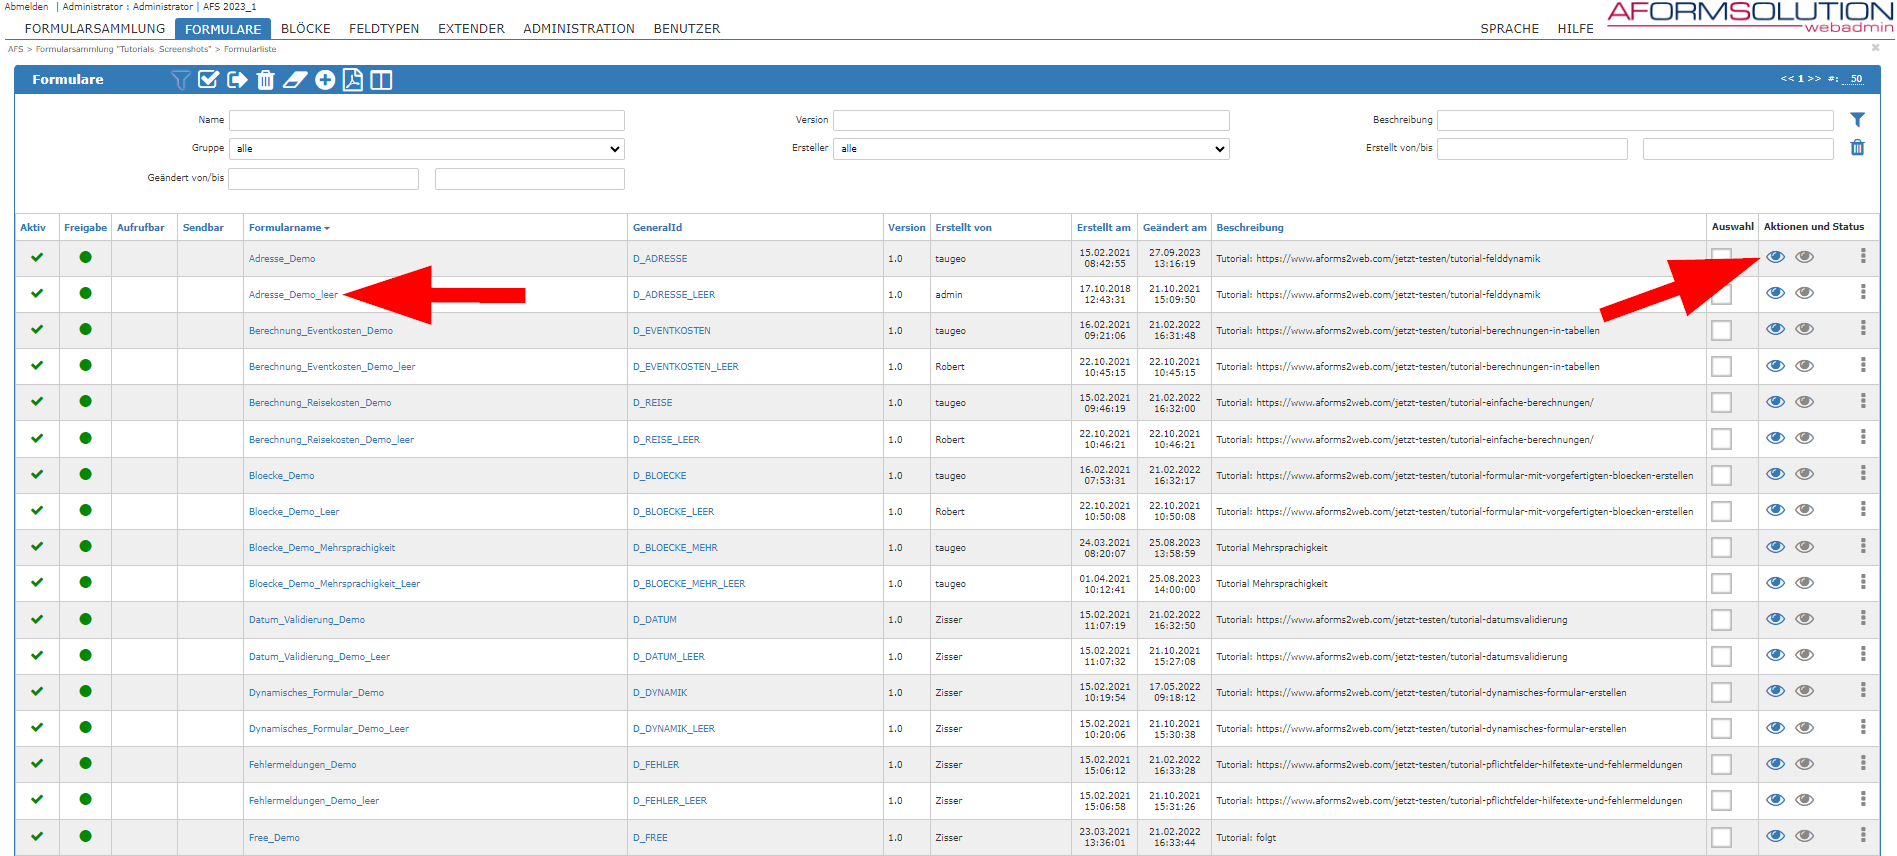Sort by Formularname column header
This screenshot has width=1897, height=856.
(288, 228)
